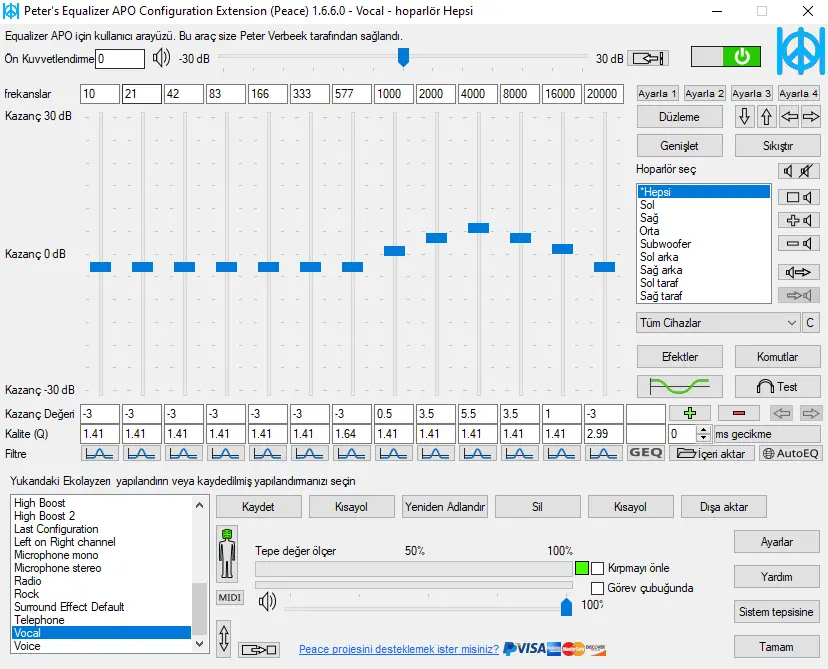
Task: Click the Genişlet expand button
Action: (679, 146)
